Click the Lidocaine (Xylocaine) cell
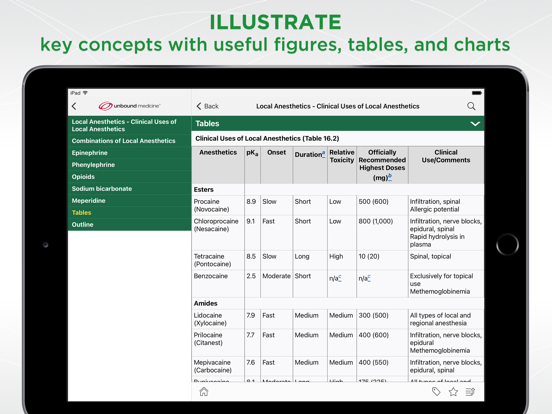 (x=218, y=319)
